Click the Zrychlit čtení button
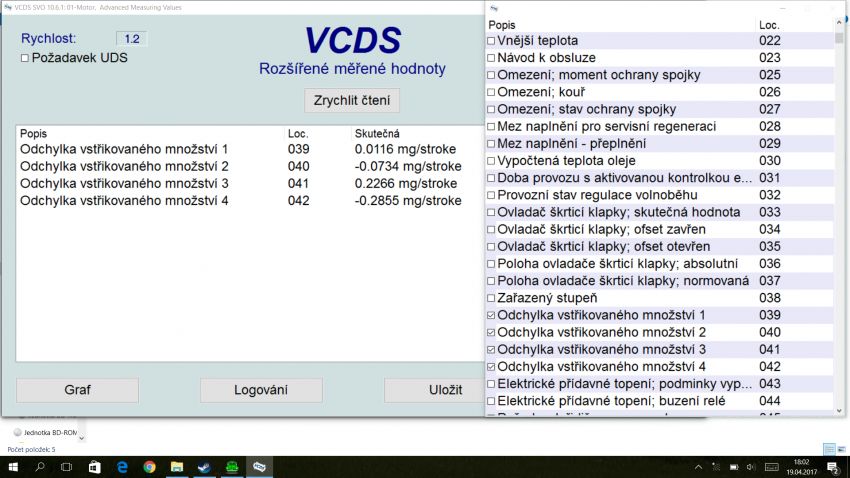The image size is (850, 478). [x=352, y=101]
